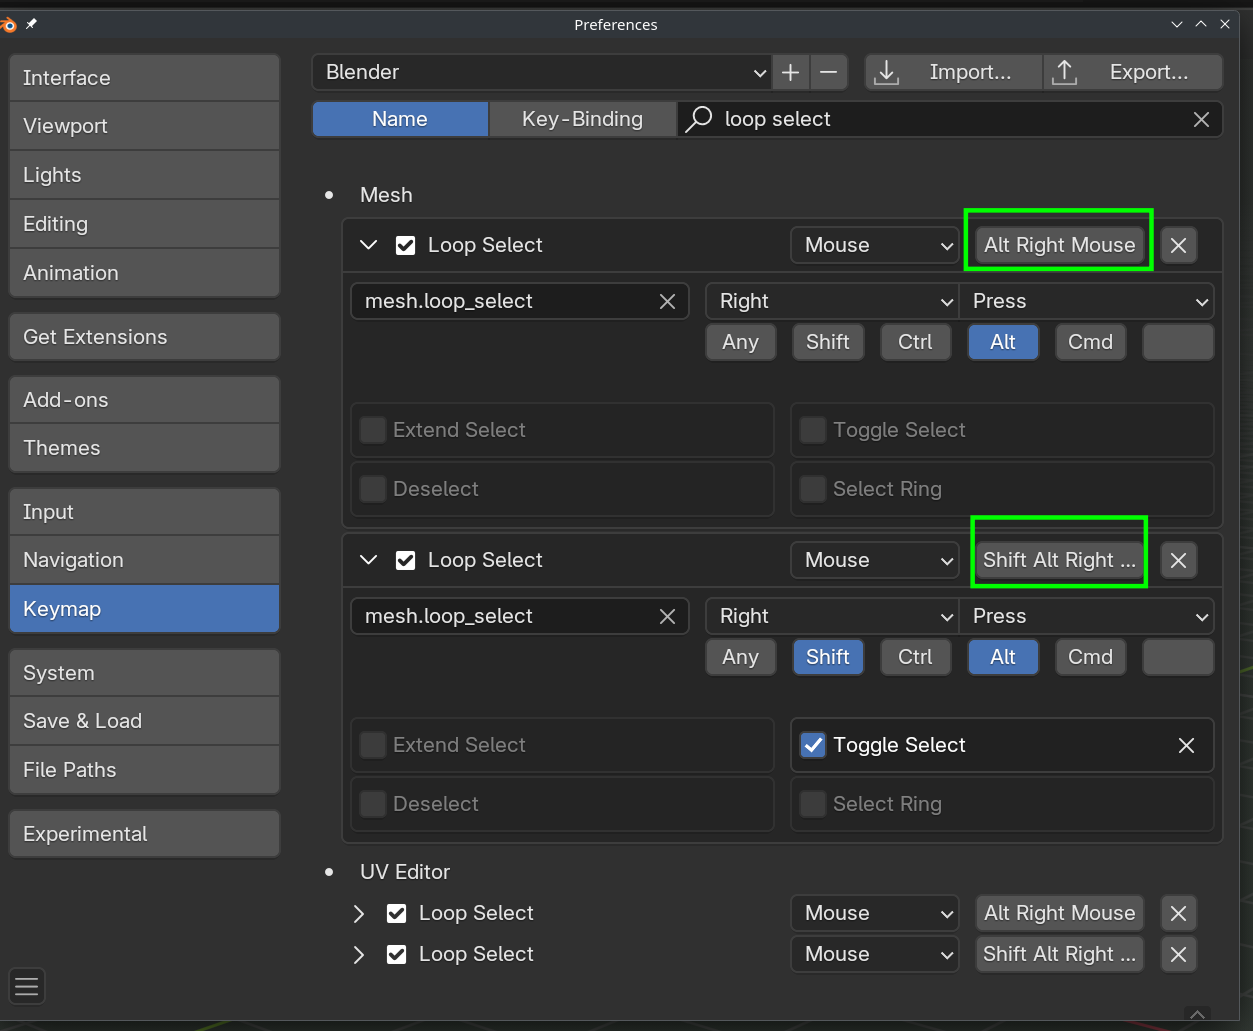
Task: Remove the Alt Right Mouse Mesh keymap item
Action: [1178, 245]
